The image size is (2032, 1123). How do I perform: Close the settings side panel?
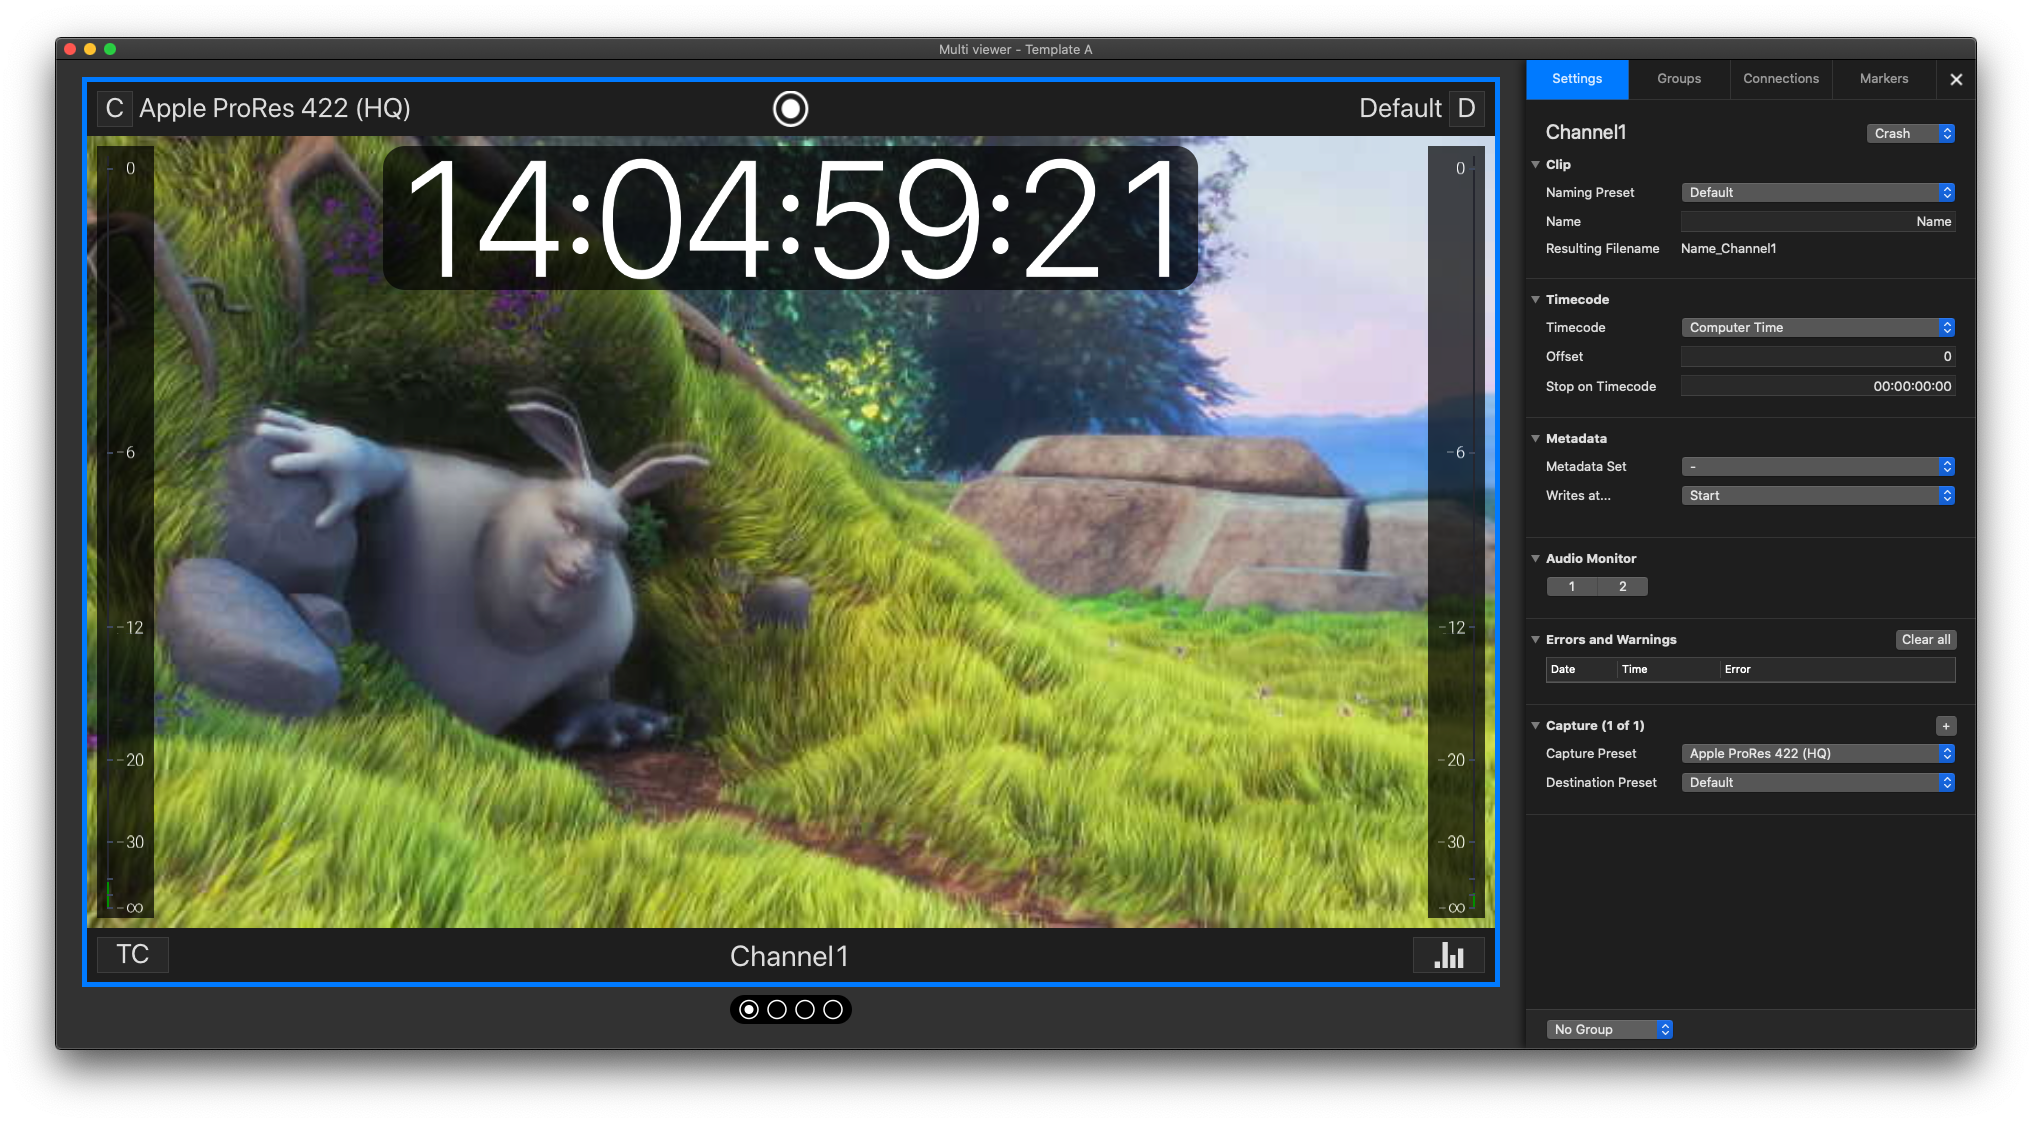[x=1956, y=79]
